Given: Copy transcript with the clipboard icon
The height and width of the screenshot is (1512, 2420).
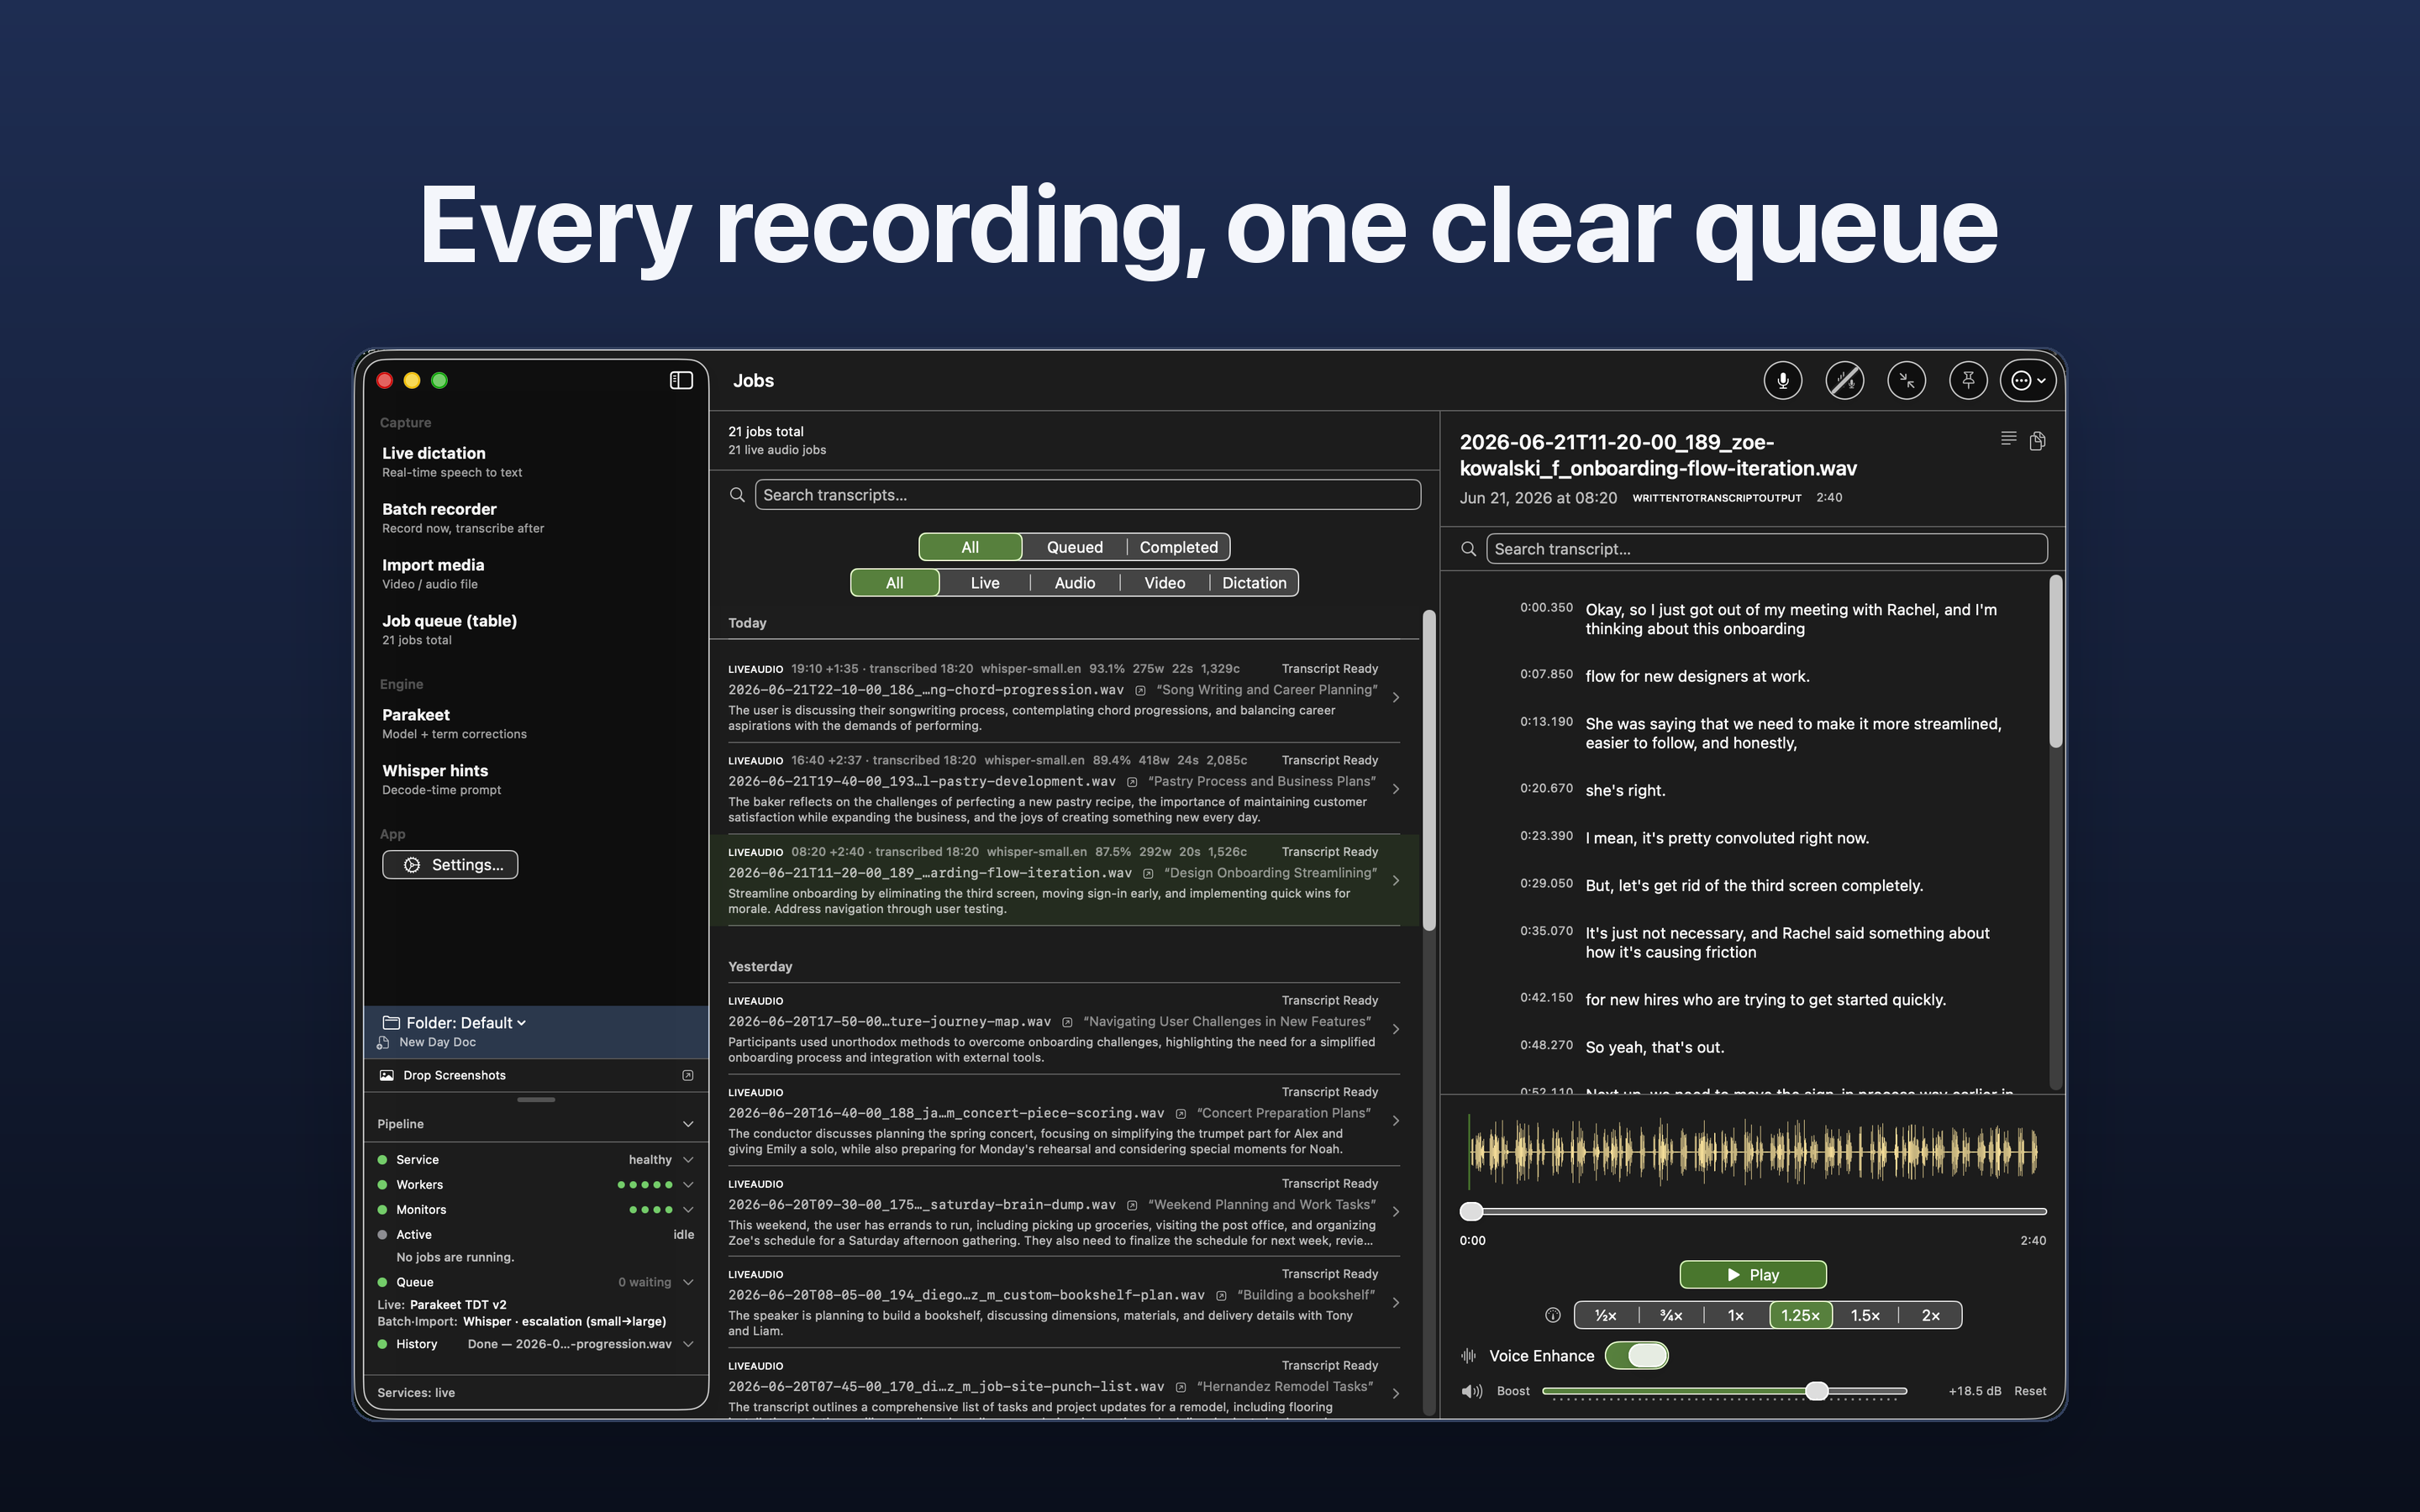Looking at the screenshot, I should [x=2037, y=441].
